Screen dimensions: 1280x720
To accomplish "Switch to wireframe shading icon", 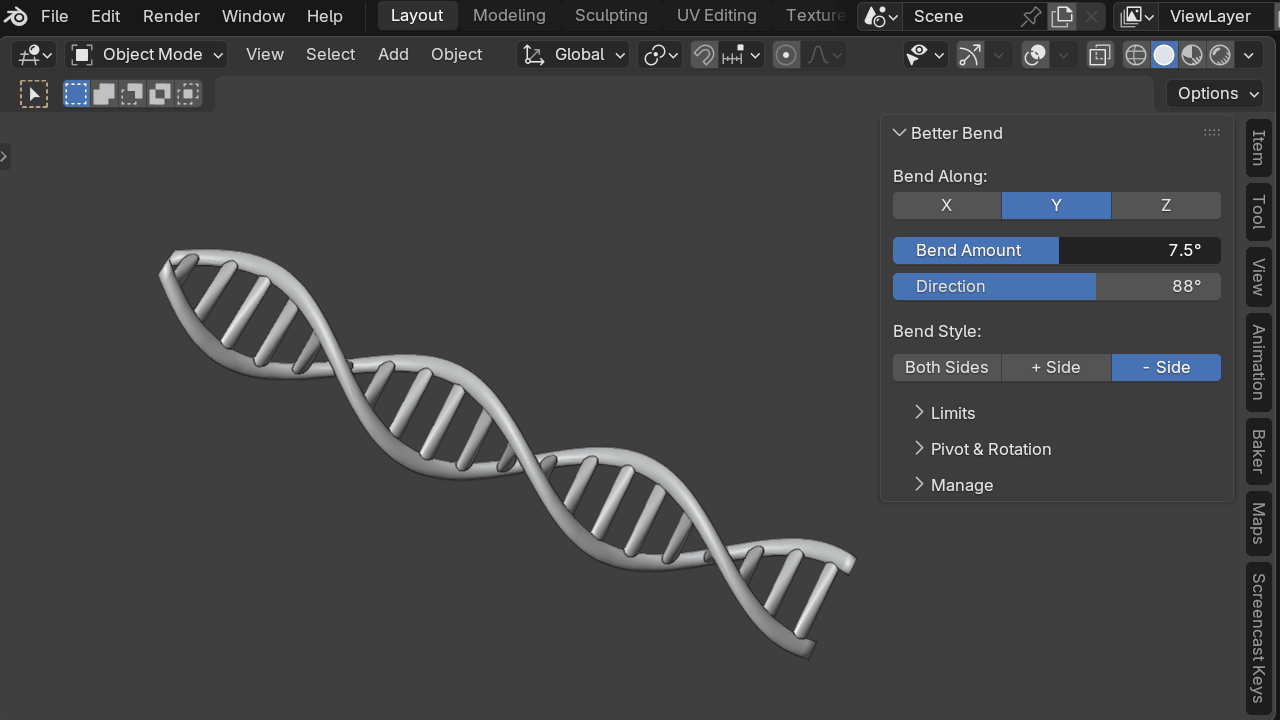I will click(x=1136, y=55).
